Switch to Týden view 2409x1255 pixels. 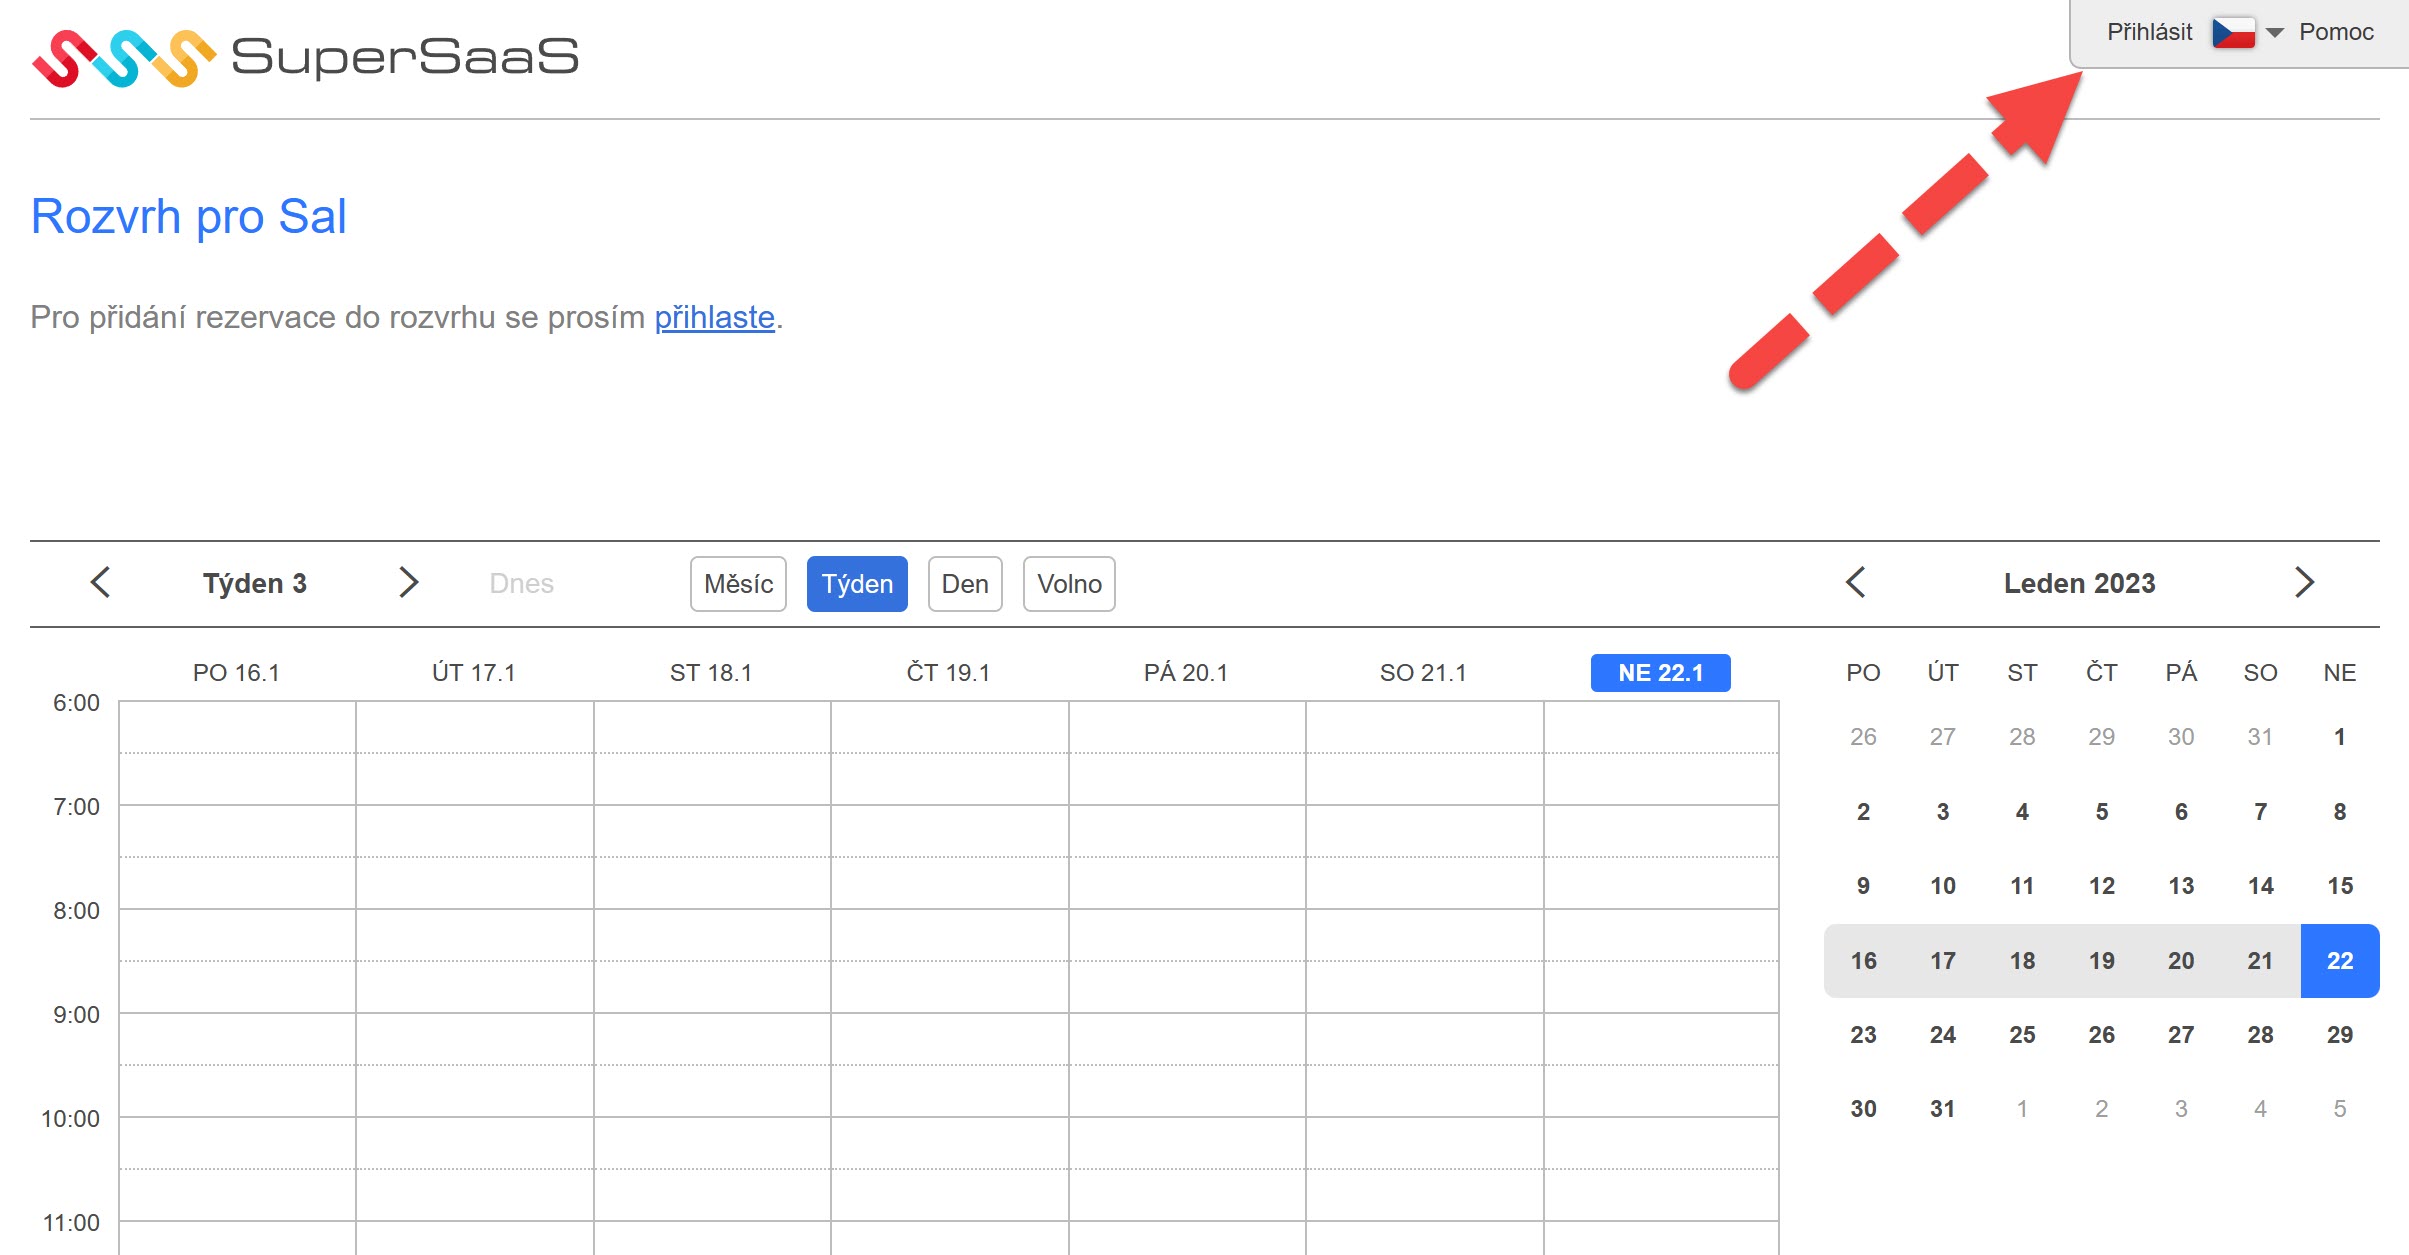pyautogui.click(x=857, y=584)
